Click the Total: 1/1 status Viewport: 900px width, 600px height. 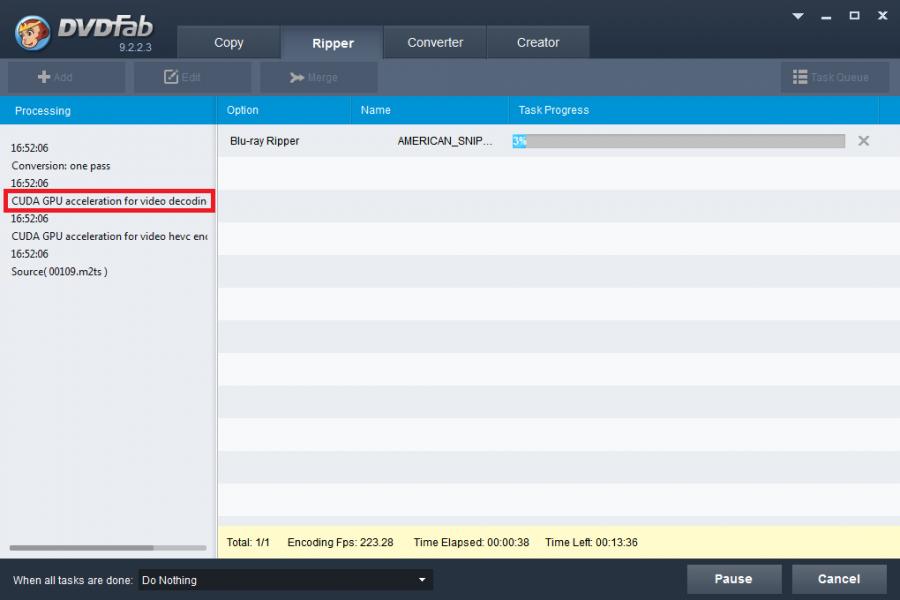click(x=248, y=542)
